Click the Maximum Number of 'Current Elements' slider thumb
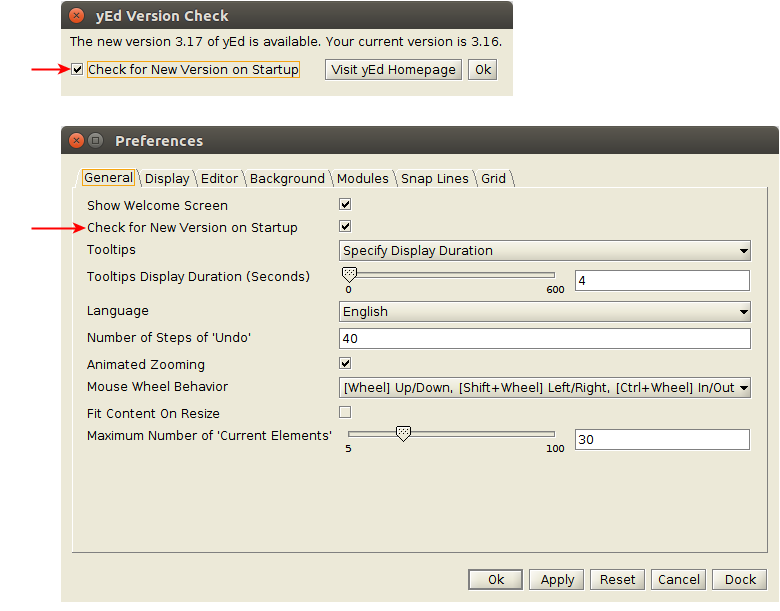The image size is (780, 611). [x=403, y=433]
